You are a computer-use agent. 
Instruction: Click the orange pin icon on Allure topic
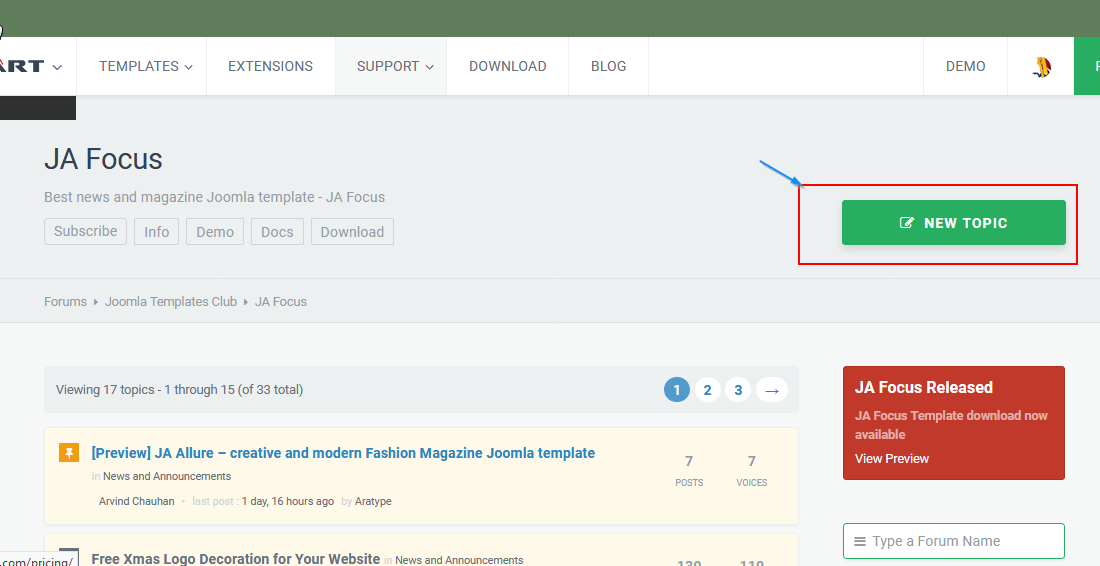(69, 453)
